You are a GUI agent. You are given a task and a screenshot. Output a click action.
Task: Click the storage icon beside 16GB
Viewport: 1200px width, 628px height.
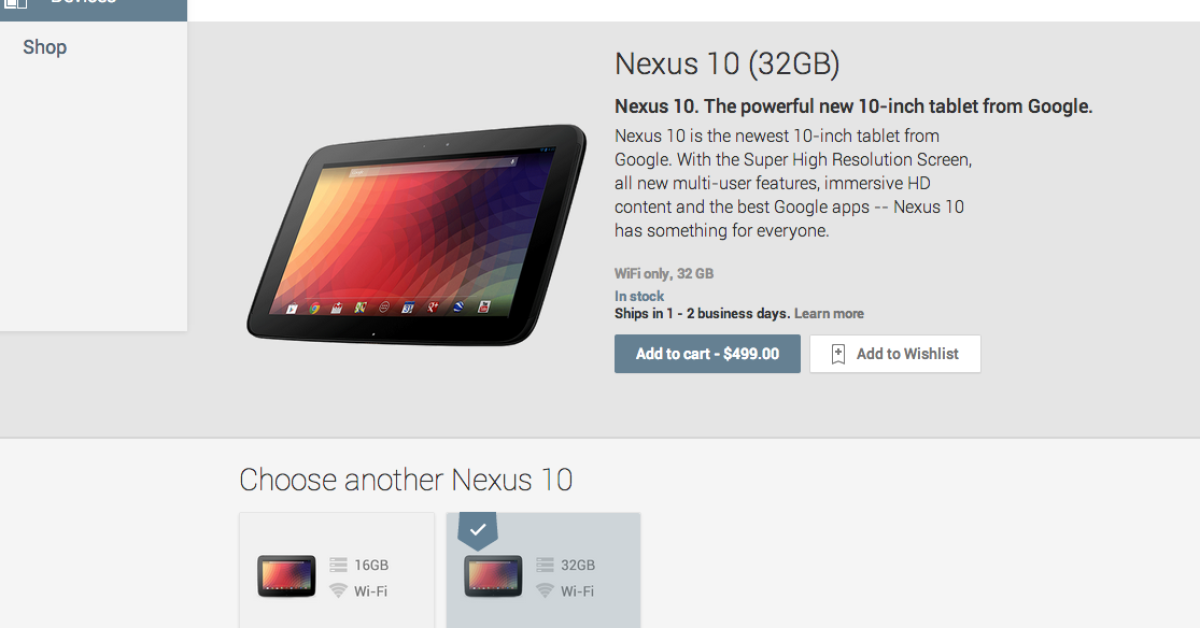click(x=338, y=565)
